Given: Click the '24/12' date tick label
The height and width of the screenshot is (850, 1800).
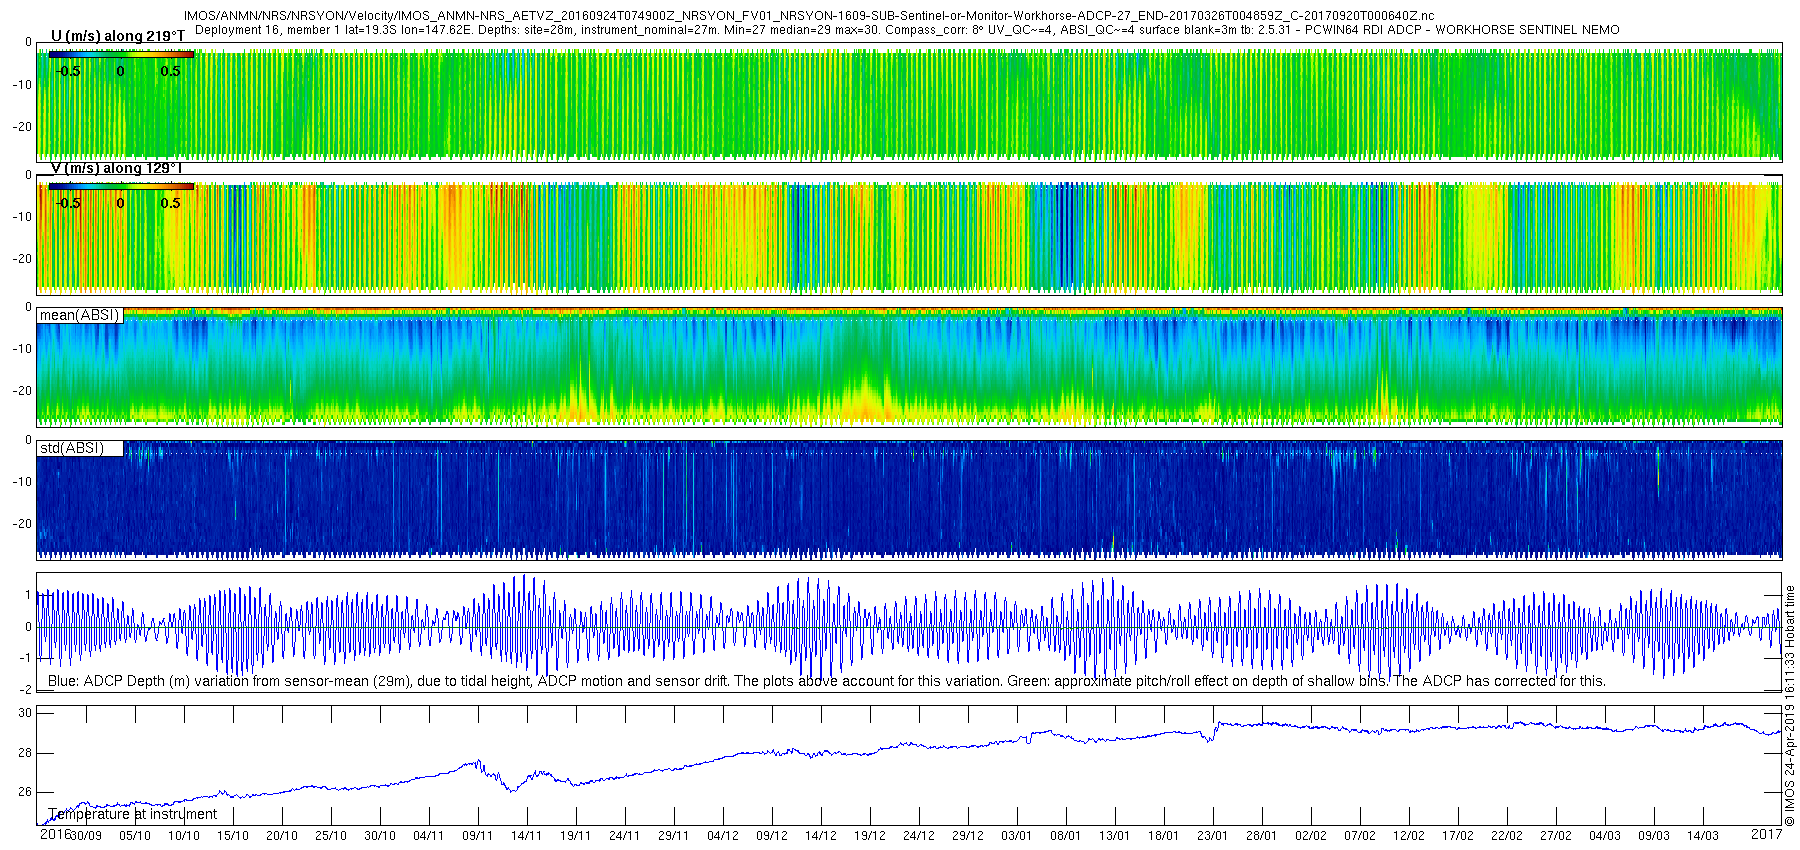Looking at the screenshot, I should [x=919, y=836].
